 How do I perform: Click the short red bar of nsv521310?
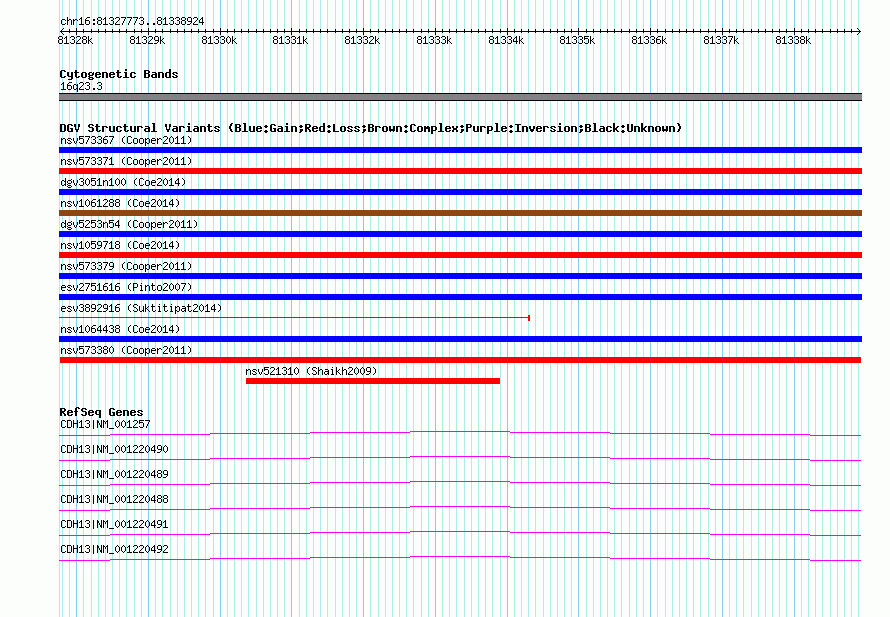[x=373, y=381]
